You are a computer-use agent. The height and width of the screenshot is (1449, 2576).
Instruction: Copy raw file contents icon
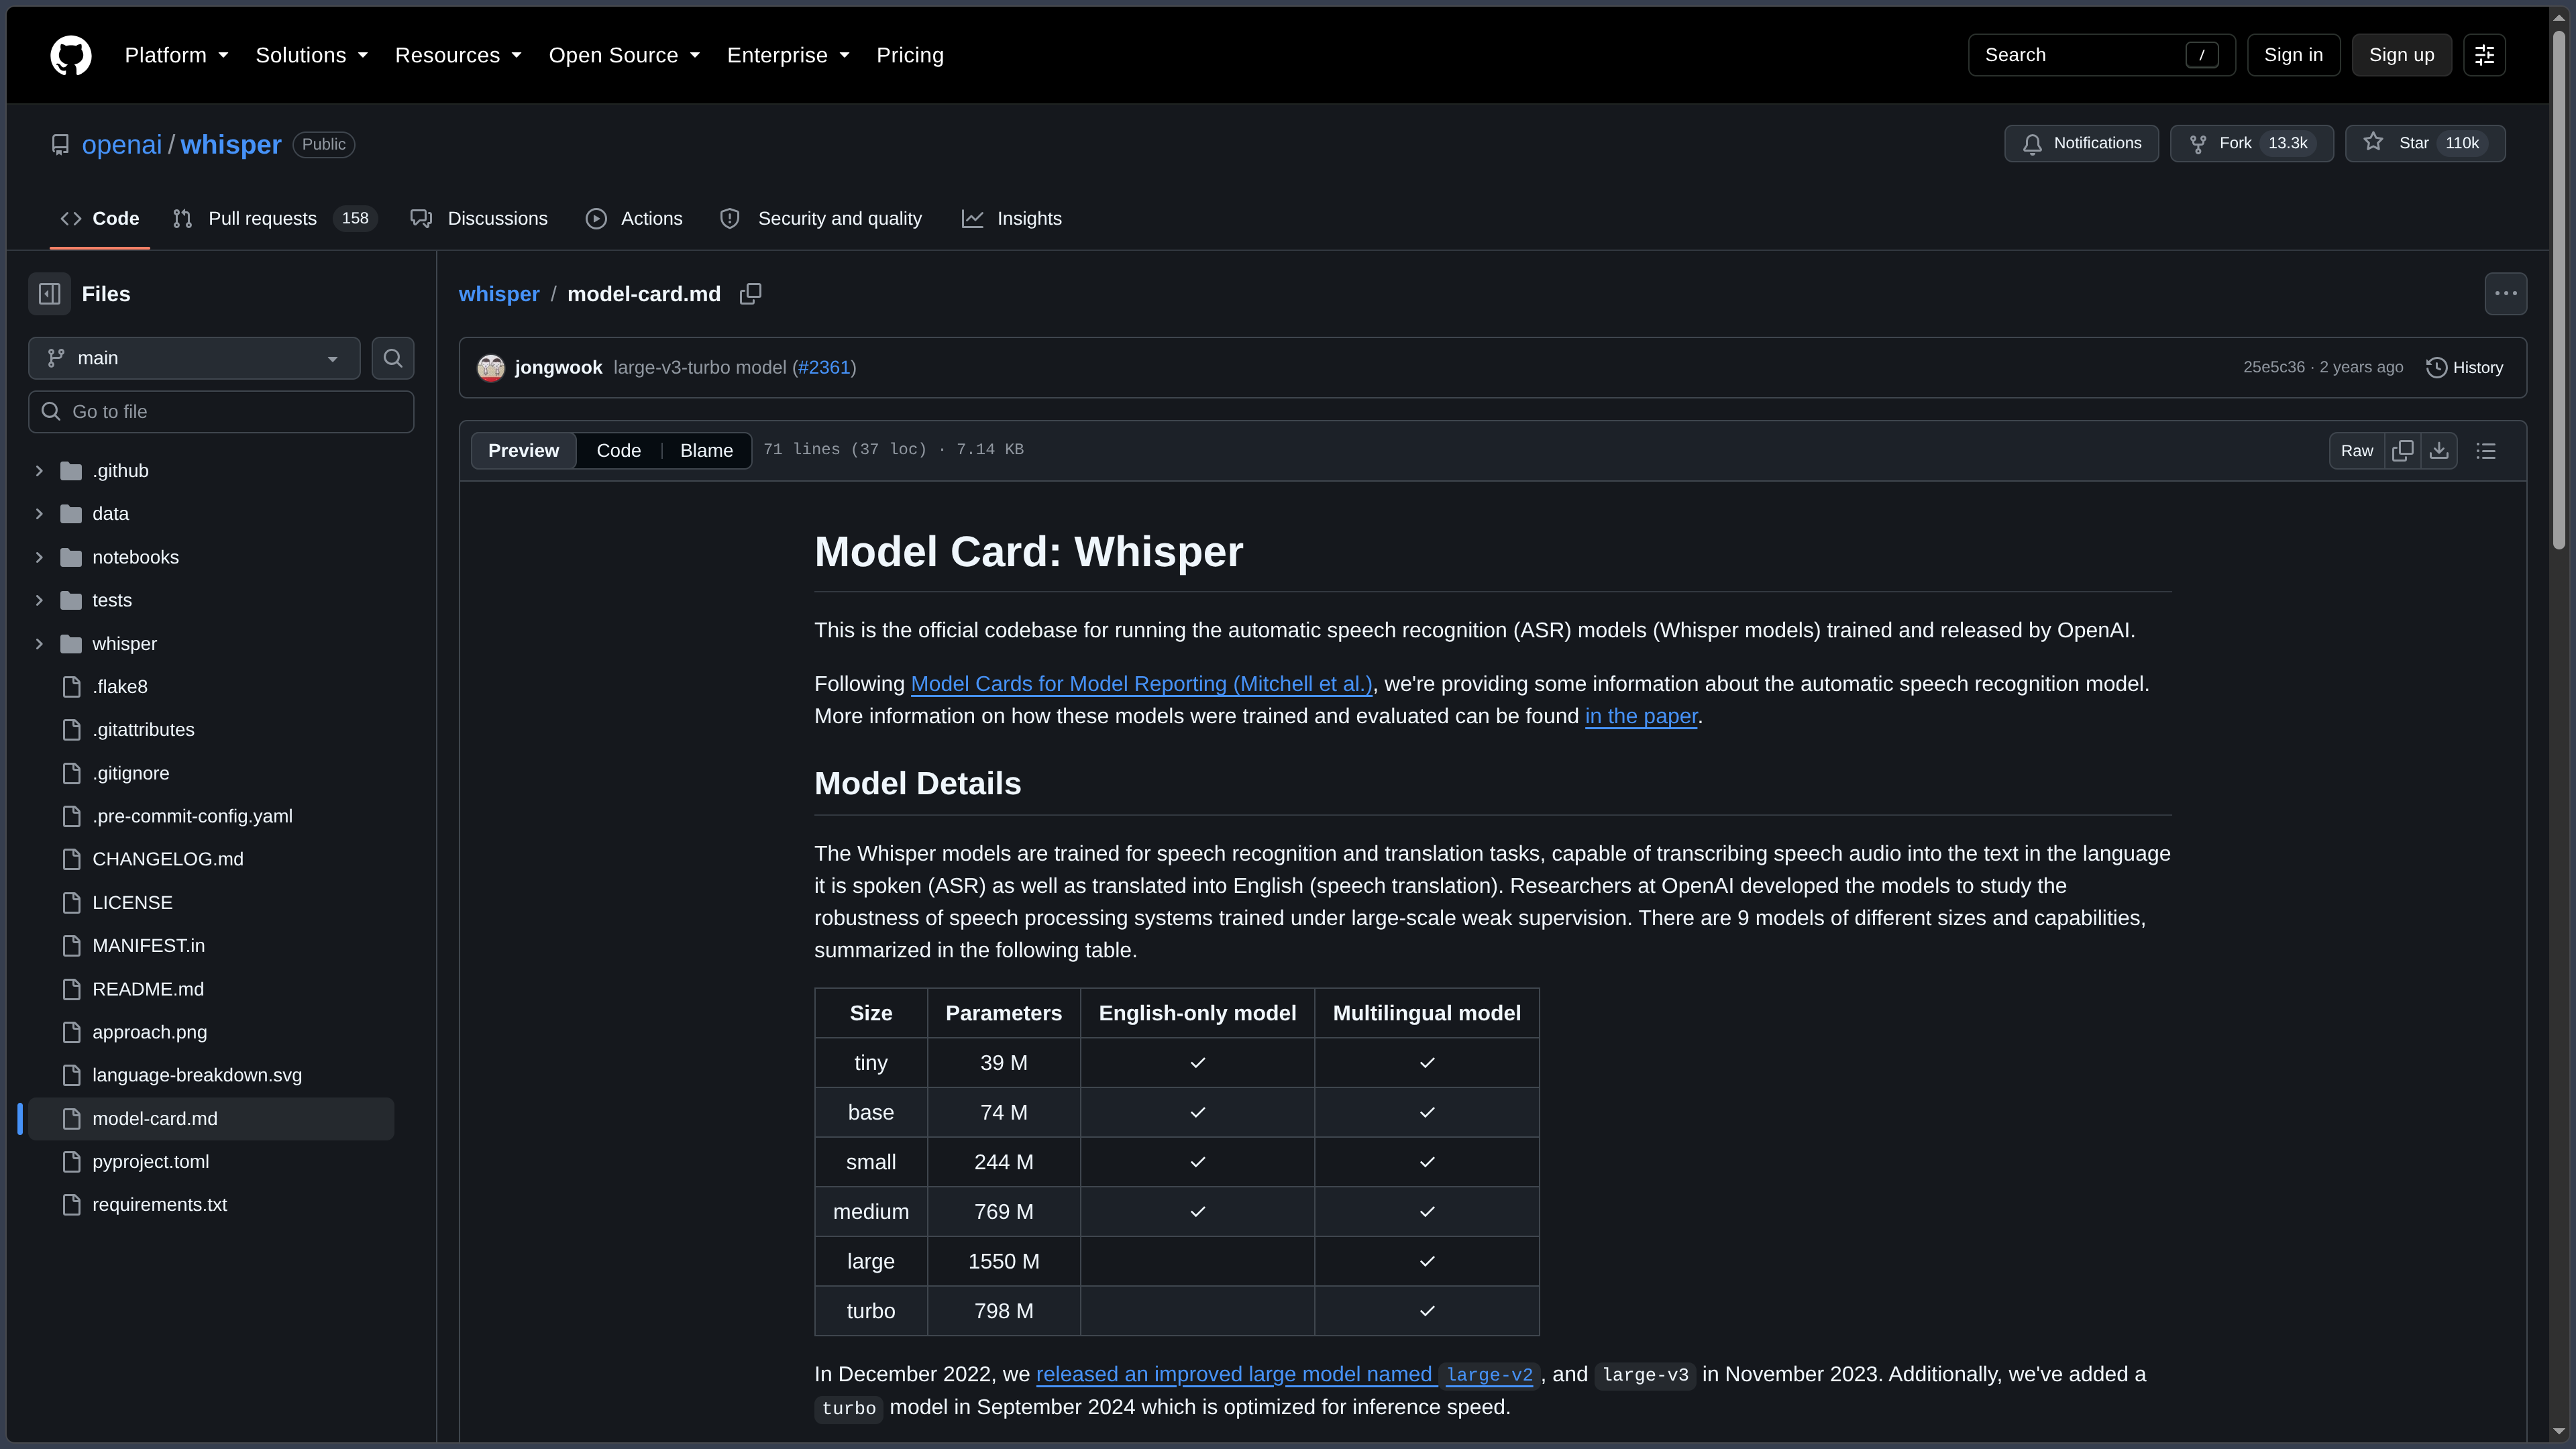(x=2402, y=451)
